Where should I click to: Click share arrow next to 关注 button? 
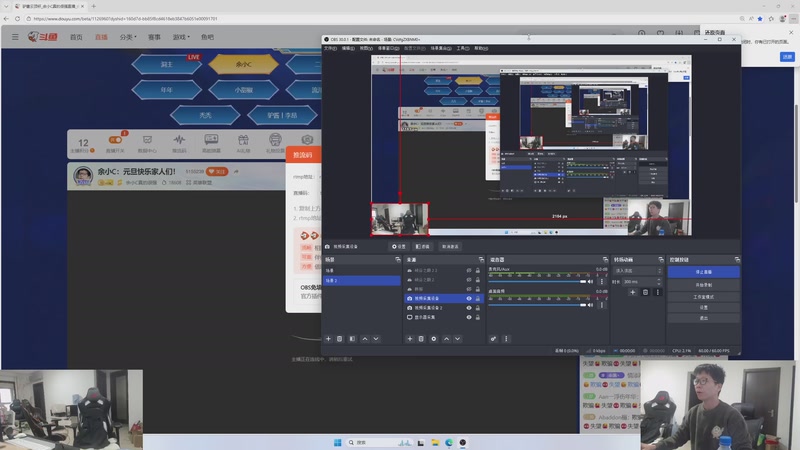point(236,171)
